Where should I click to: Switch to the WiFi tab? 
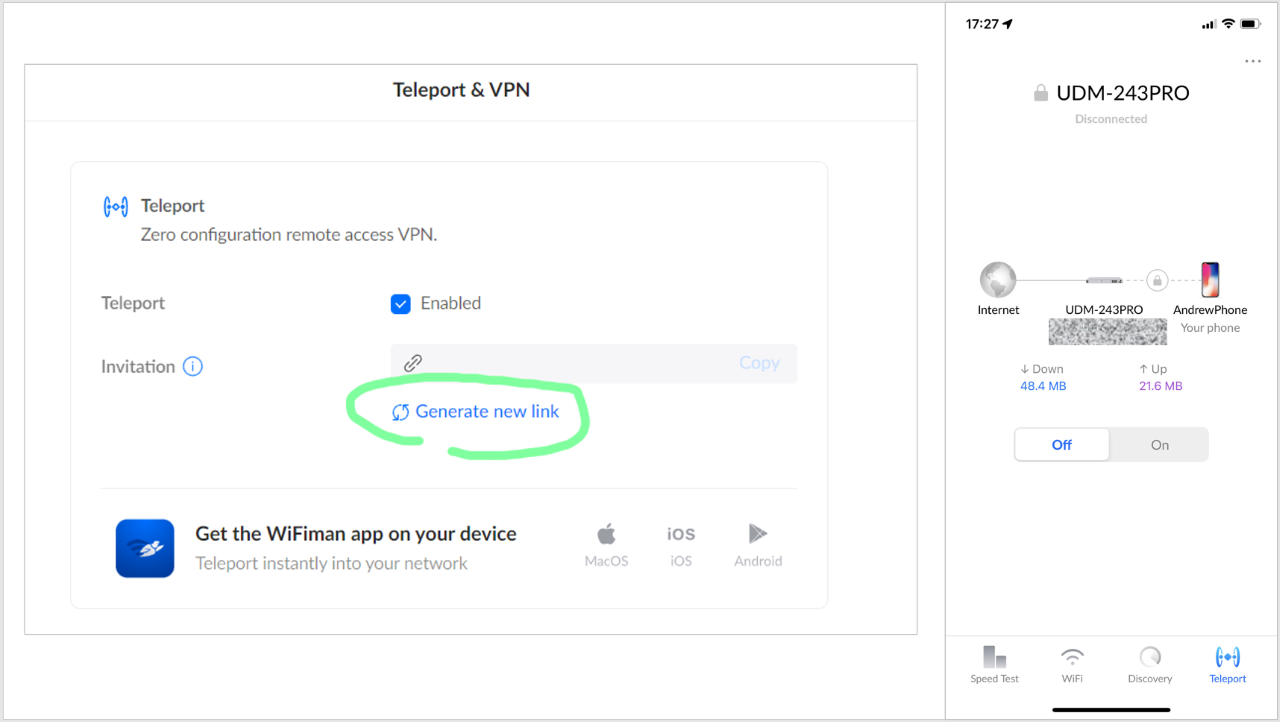click(x=1072, y=664)
